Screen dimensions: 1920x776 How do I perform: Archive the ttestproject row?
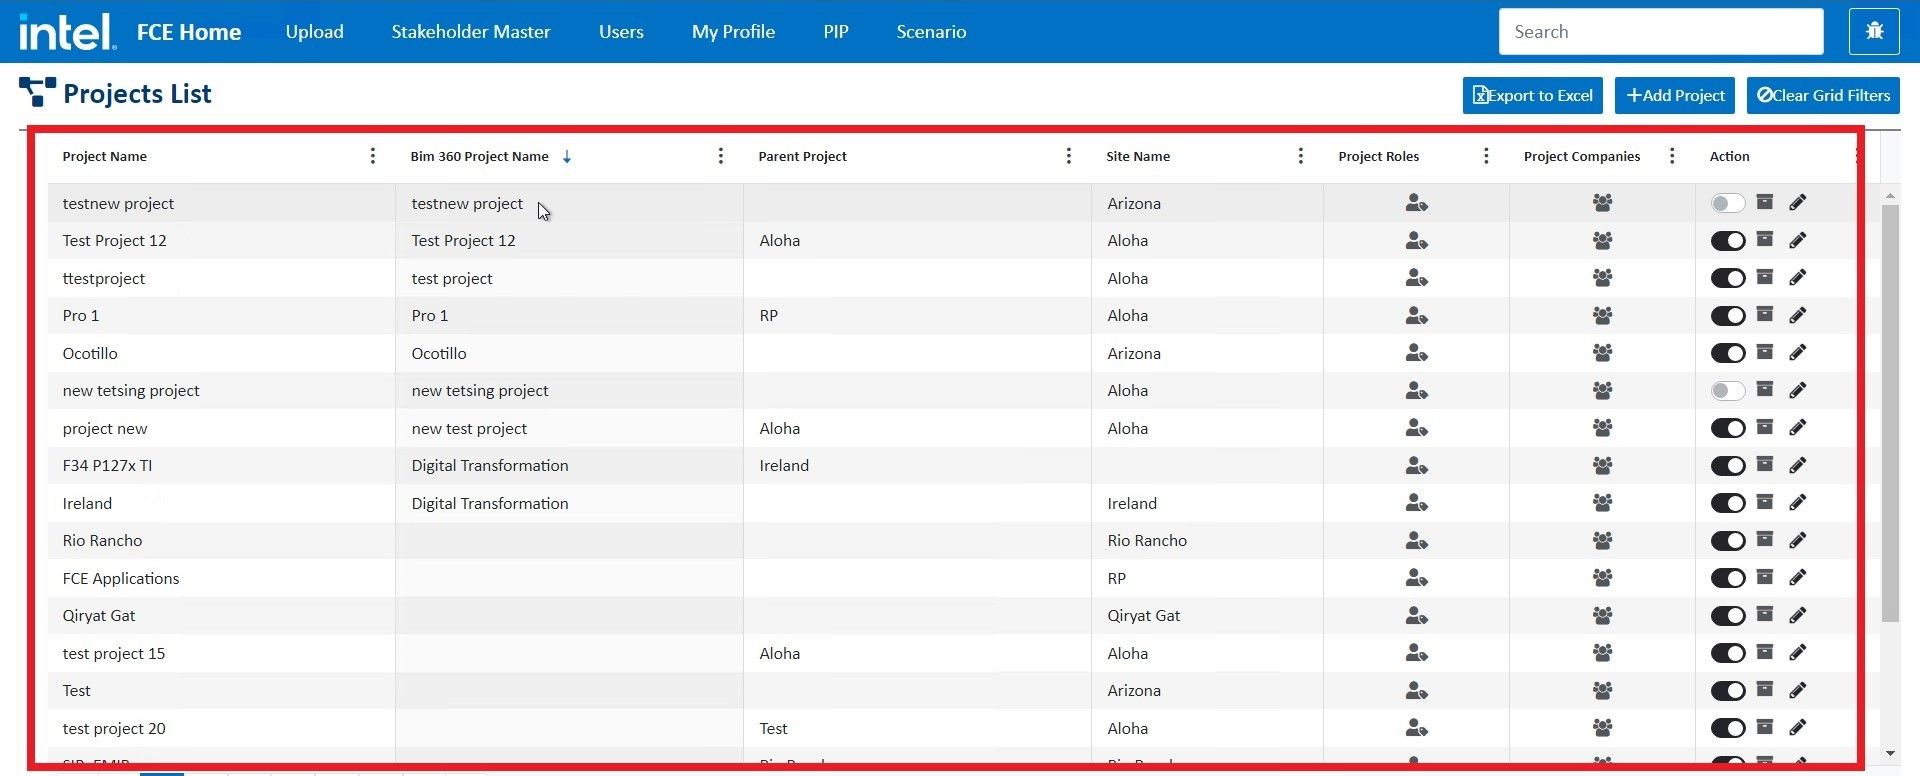(x=1765, y=277)
